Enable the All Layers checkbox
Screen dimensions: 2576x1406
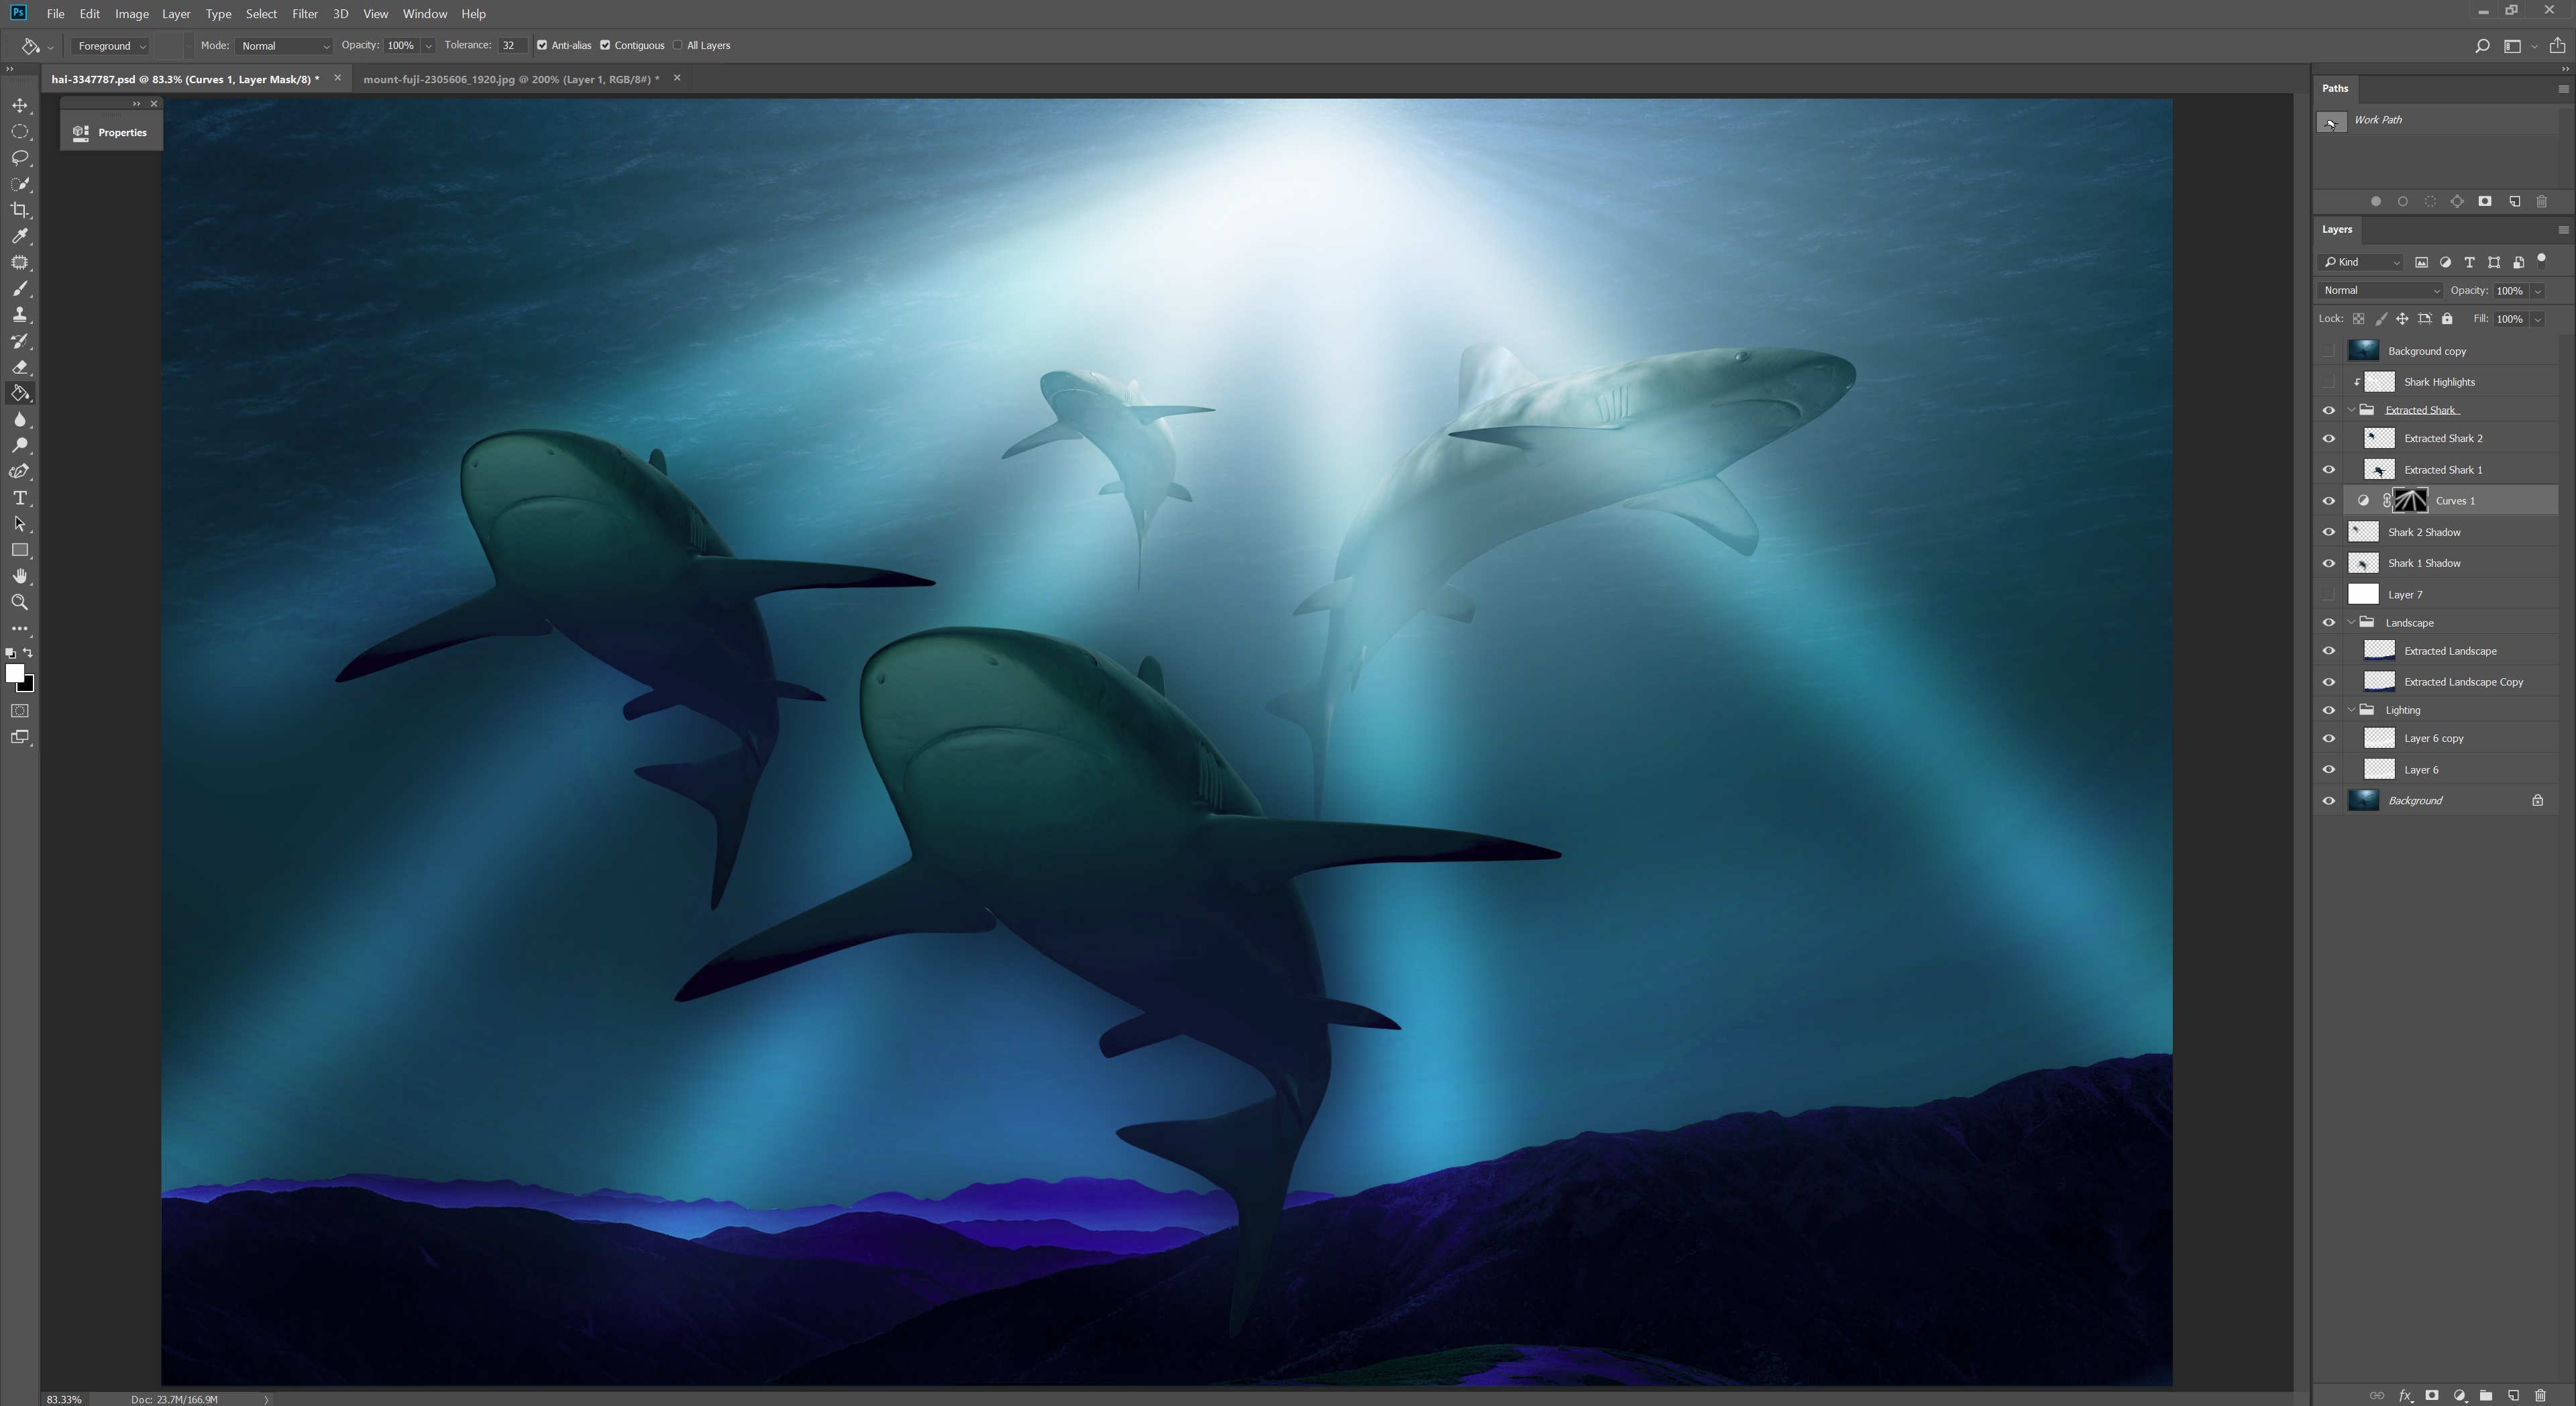pyautogui.click(x=678, y=45)
